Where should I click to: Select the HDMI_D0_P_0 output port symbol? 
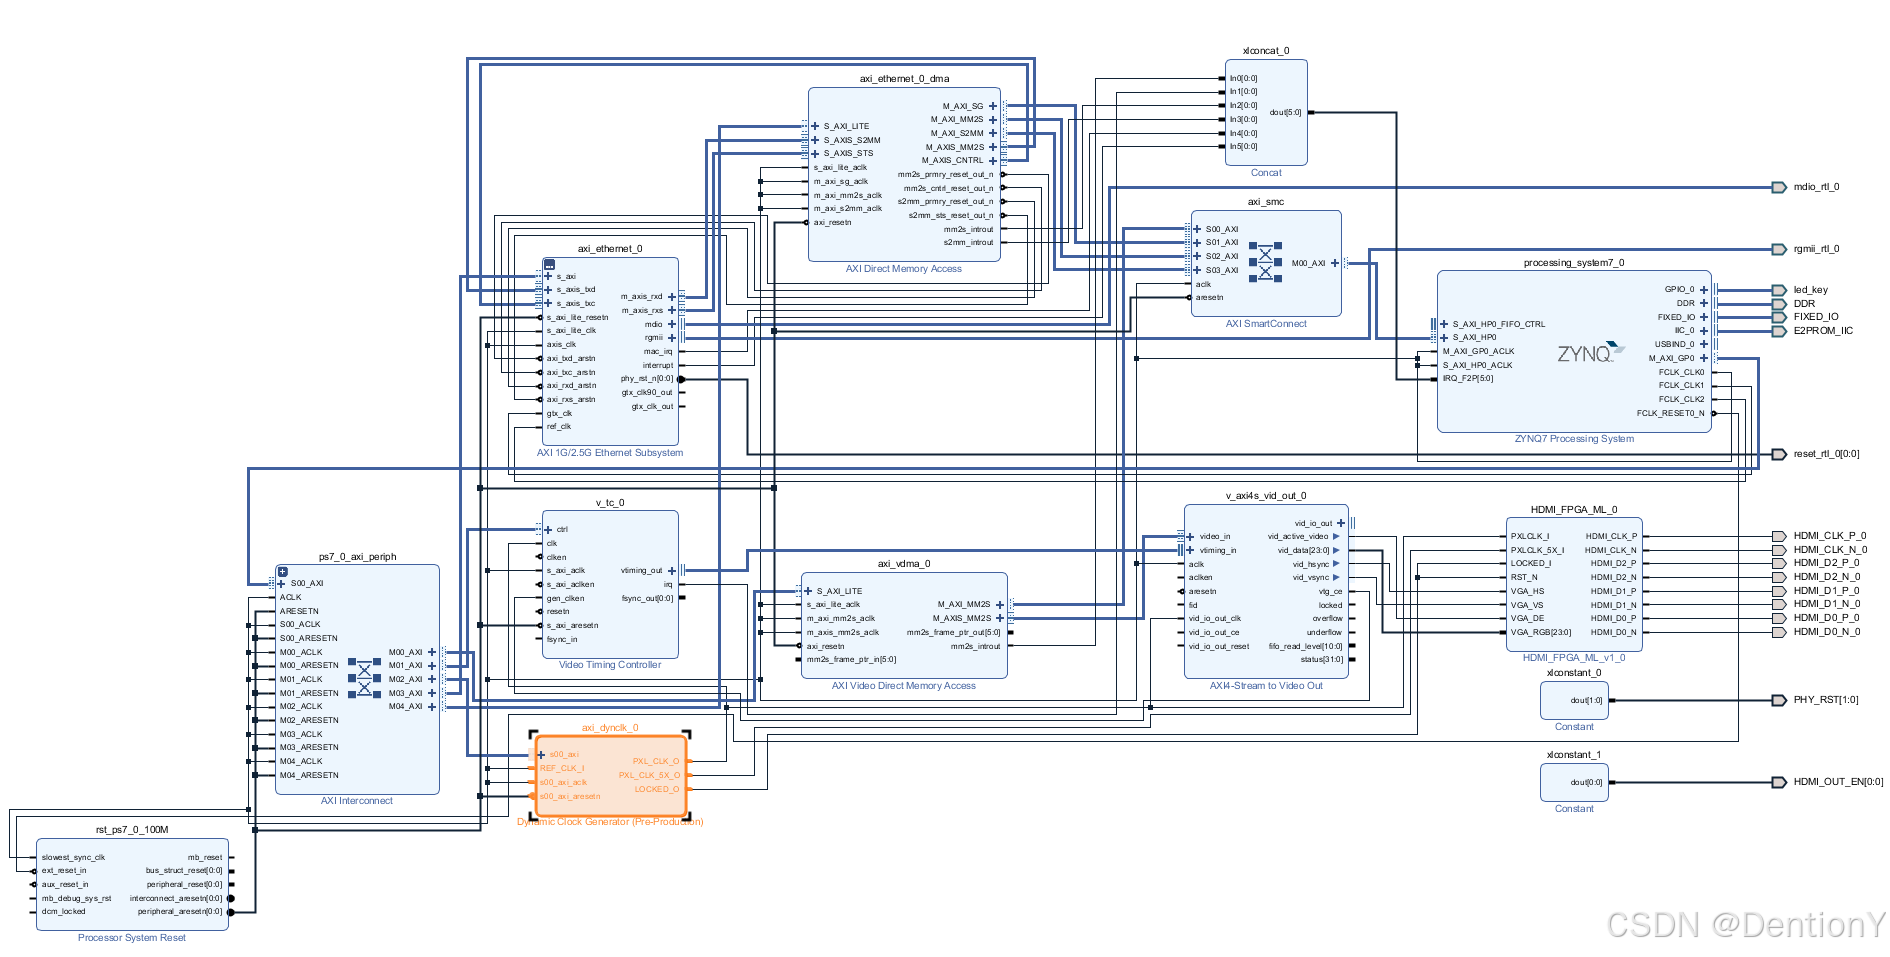click(1778, 618)
